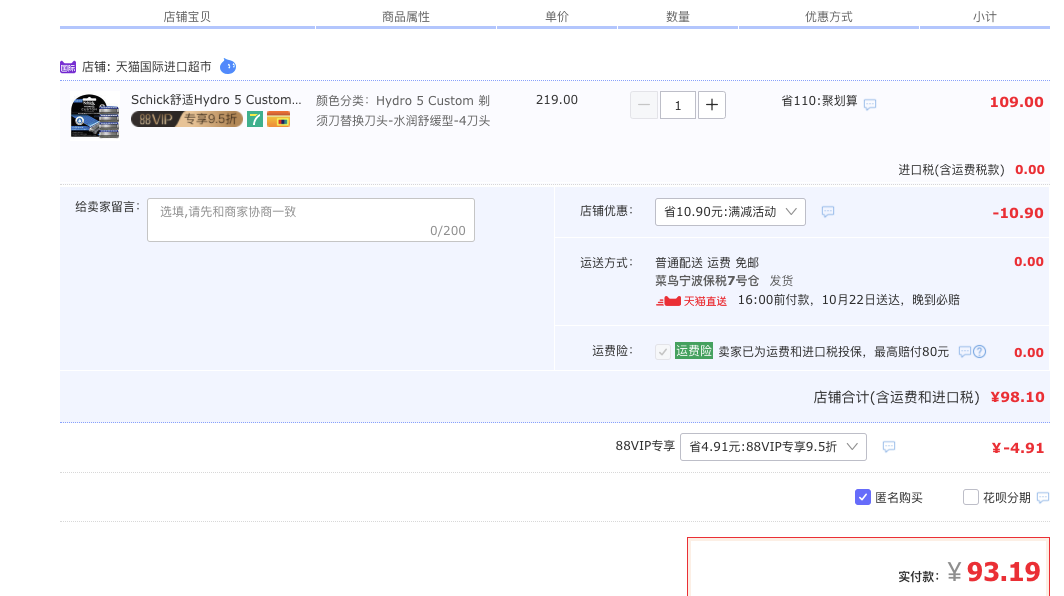Click the 颜色分类 product attribute text

click(403, 111)
